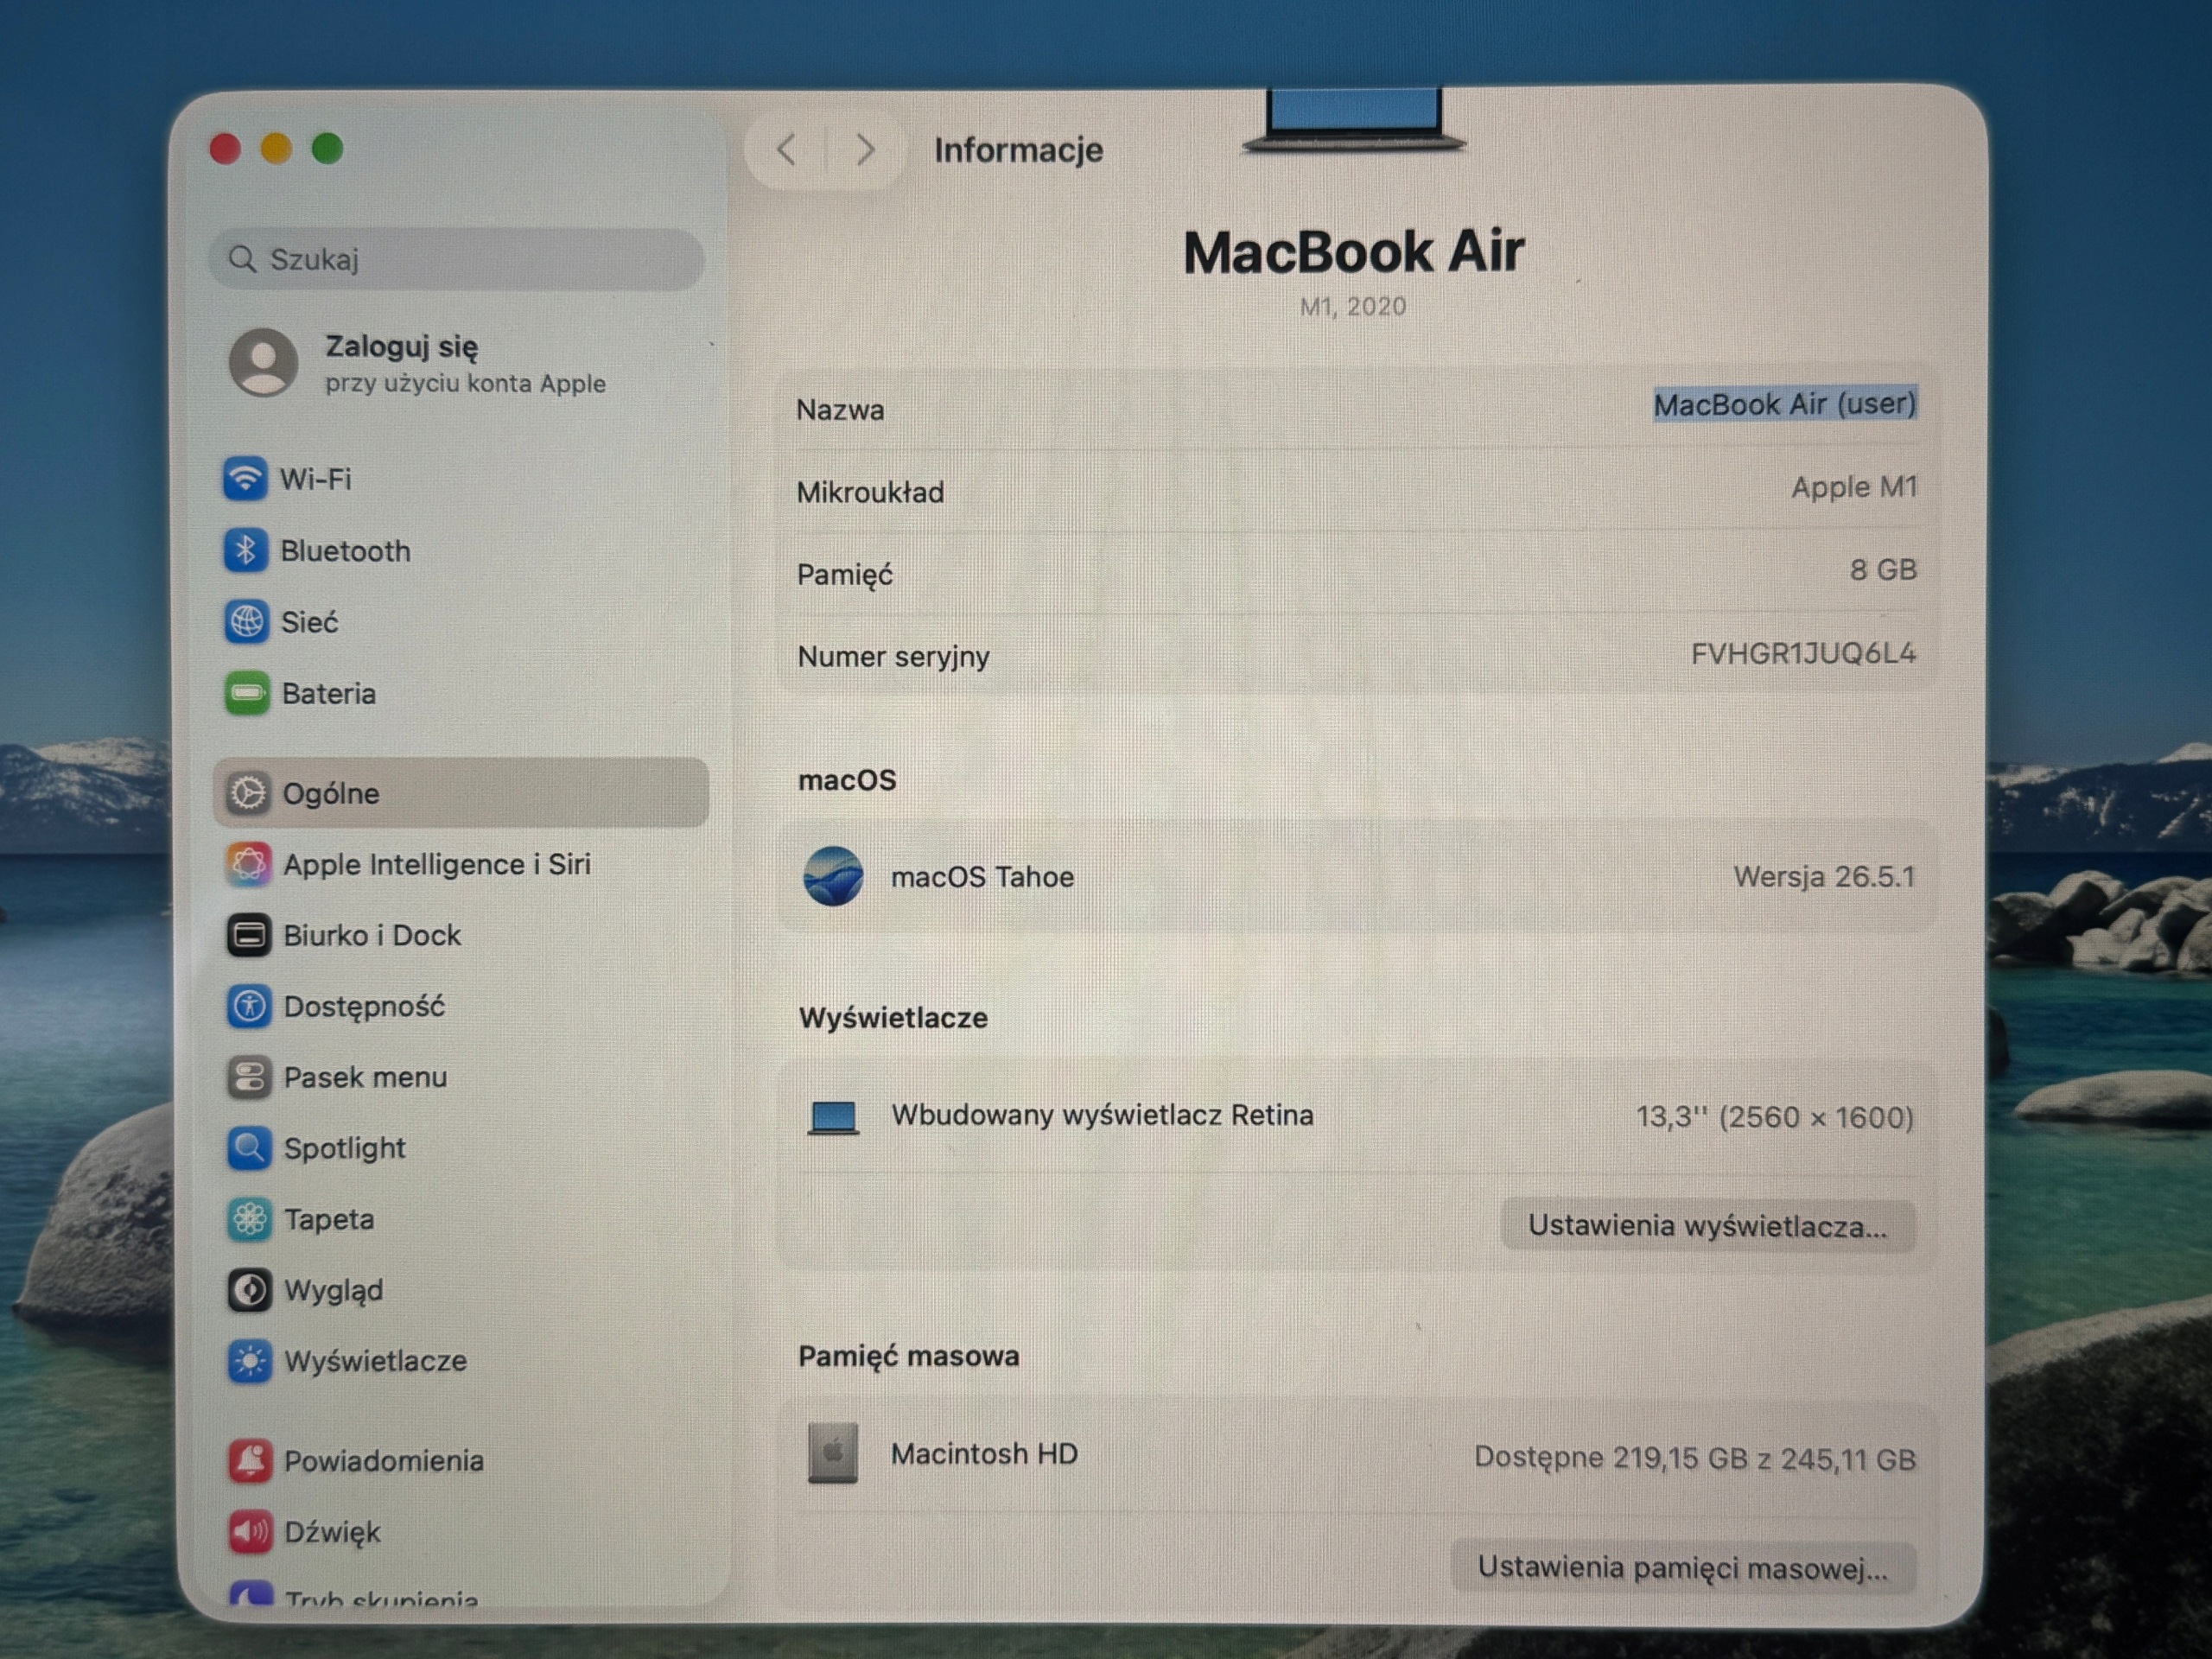2212x1659 pixels.
Task: Open Dostępność settings
Action: tap(461, 1006)
